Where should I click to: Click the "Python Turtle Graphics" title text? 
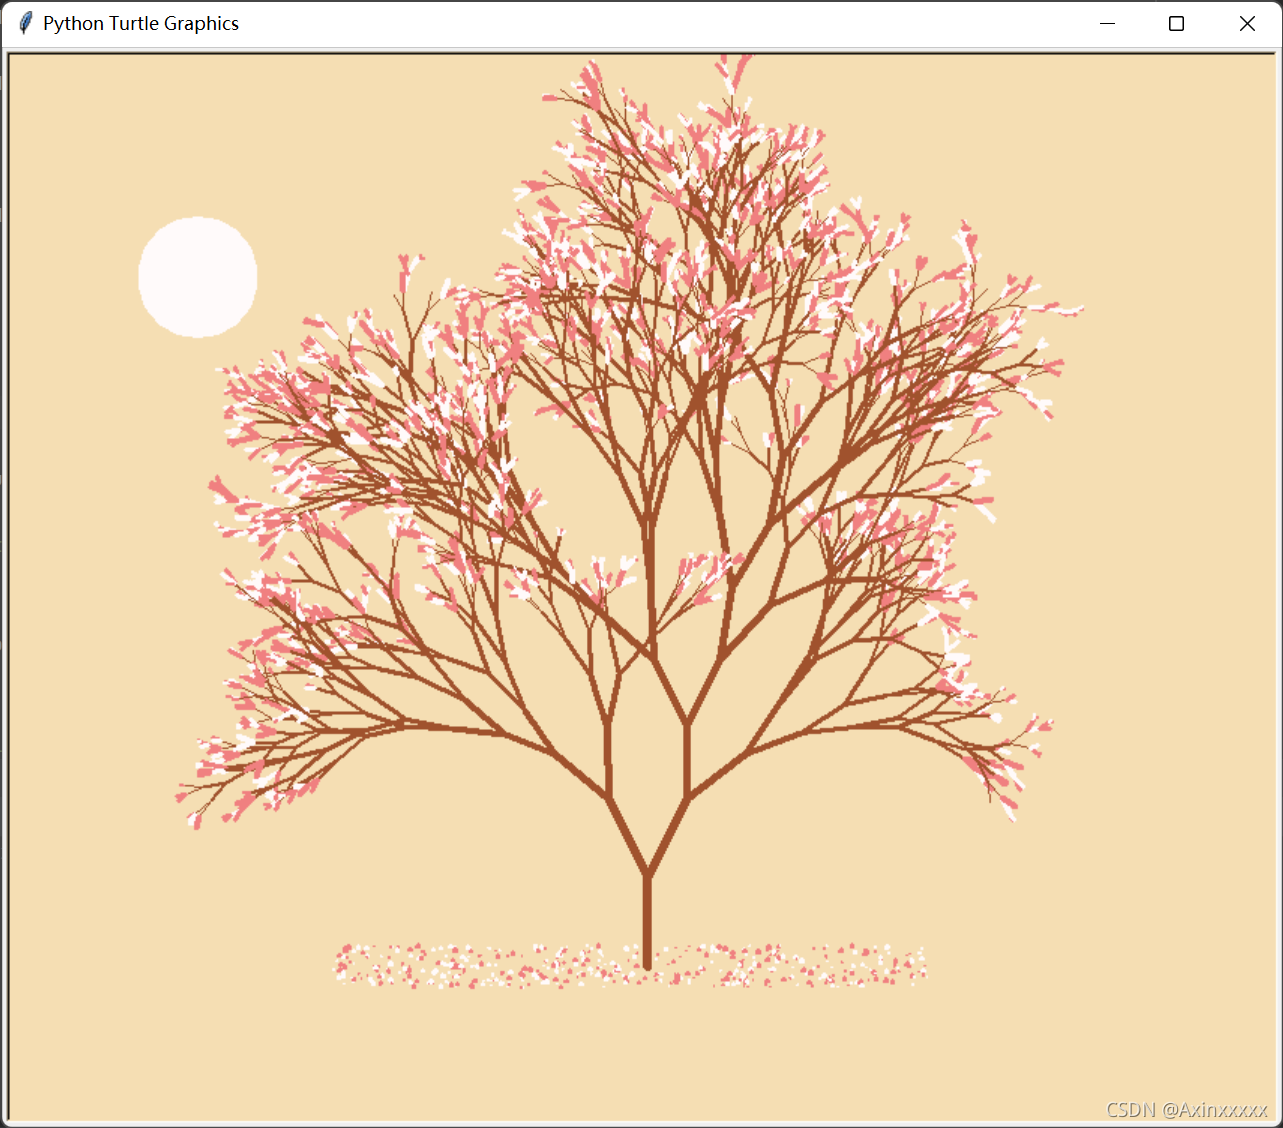coord(141,23)
